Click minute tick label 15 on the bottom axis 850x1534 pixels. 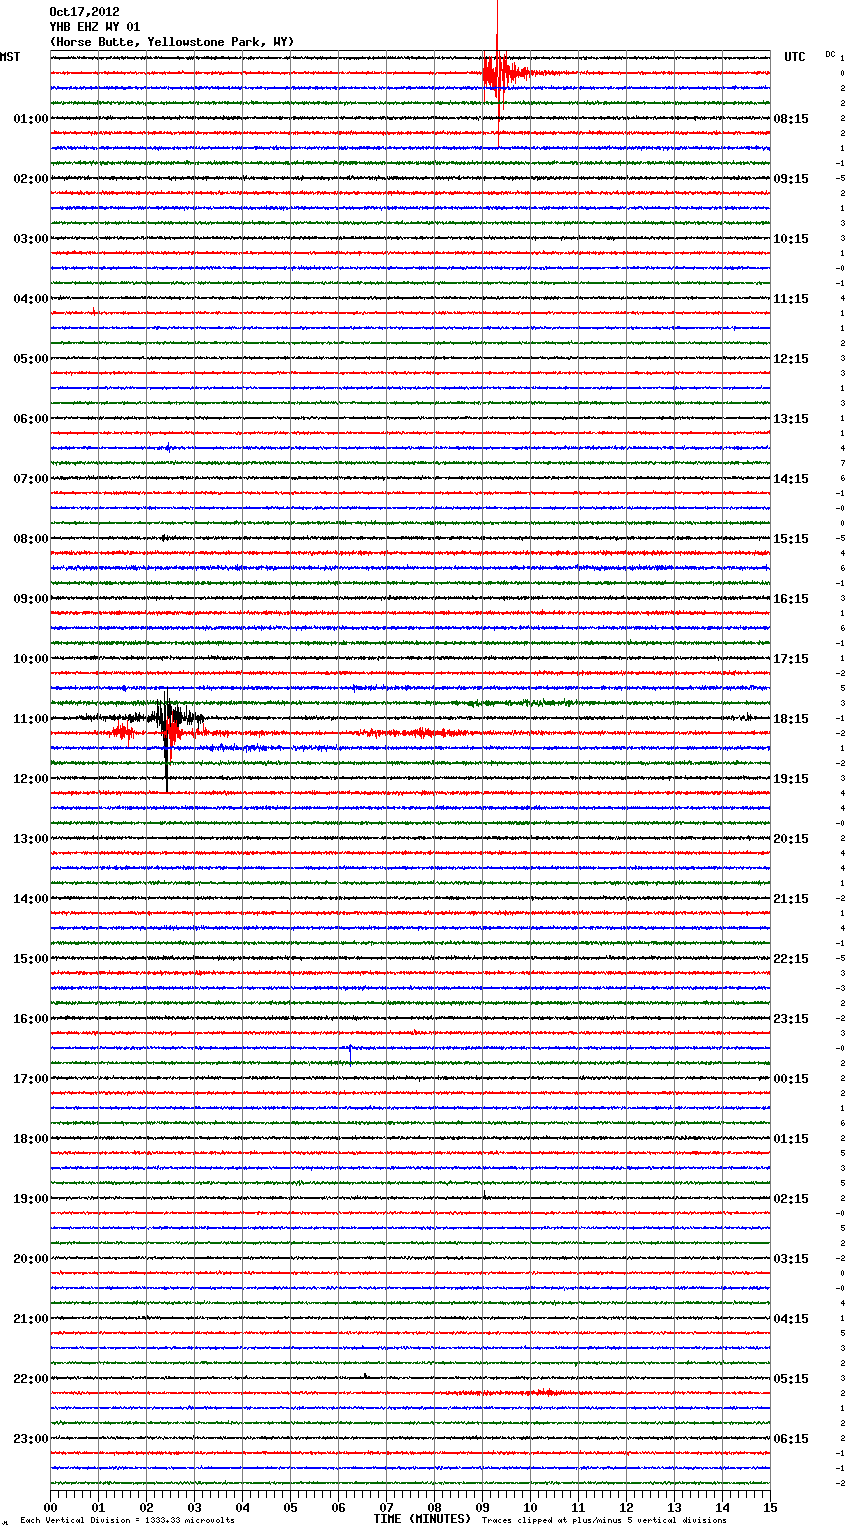tap(771, 1507)
